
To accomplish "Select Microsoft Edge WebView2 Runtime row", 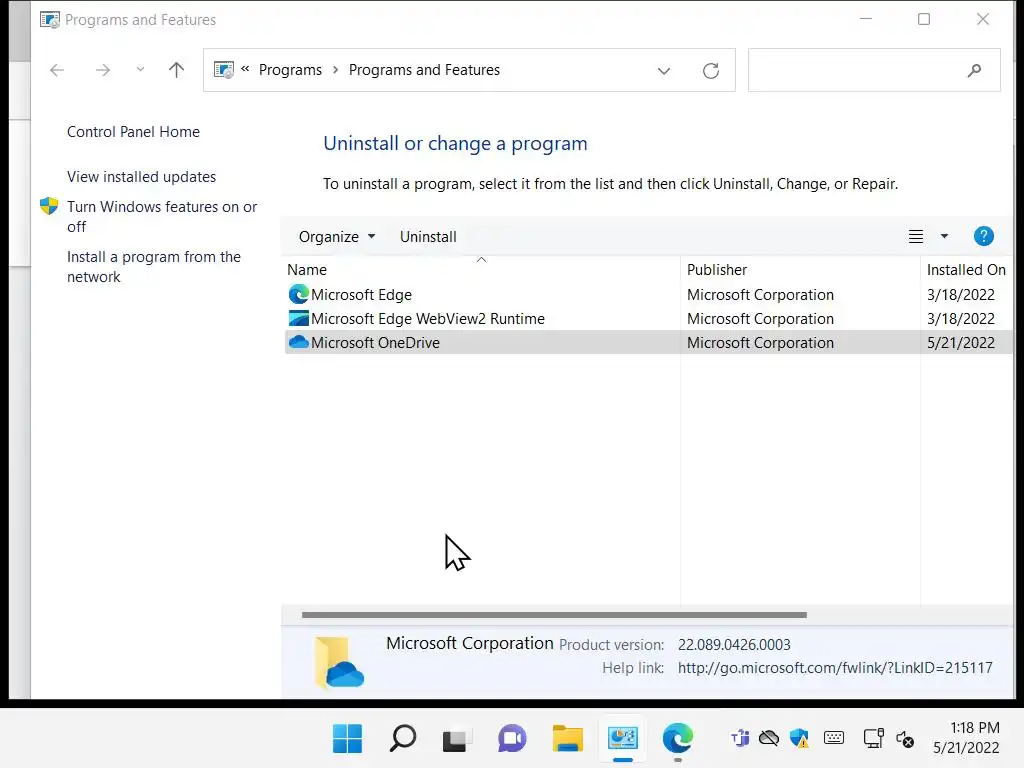I will (x=648, y=319).
